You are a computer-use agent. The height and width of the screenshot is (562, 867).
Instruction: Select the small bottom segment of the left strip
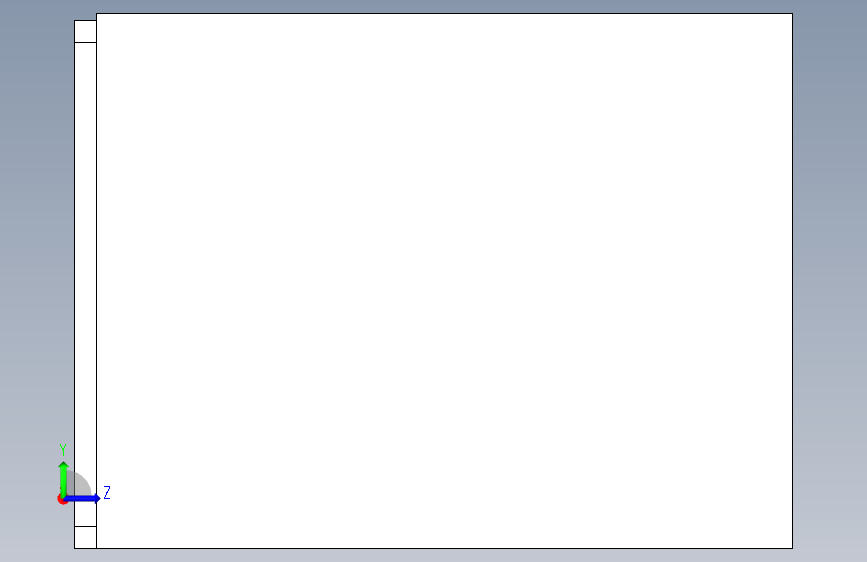85,537
